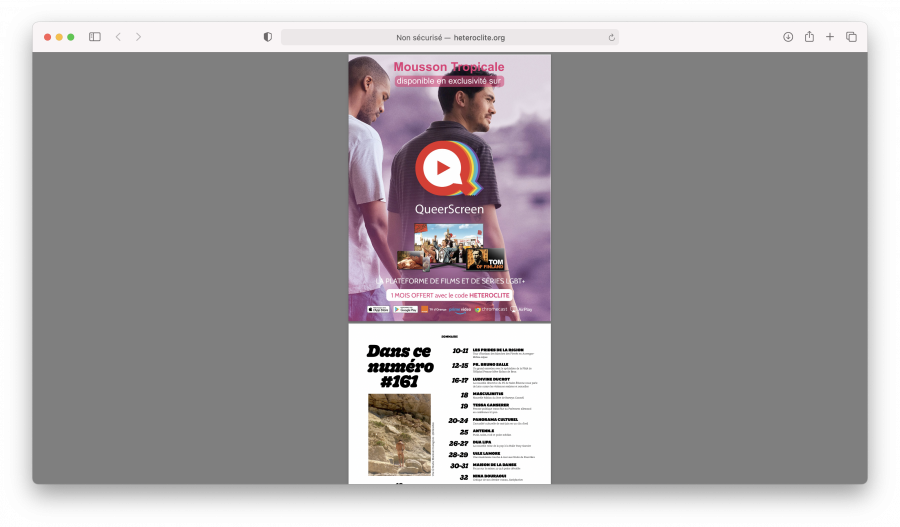Reload the heteroclite.org page
The height and width of the screenshot is (527, 900).
click(x=611, y=37)
